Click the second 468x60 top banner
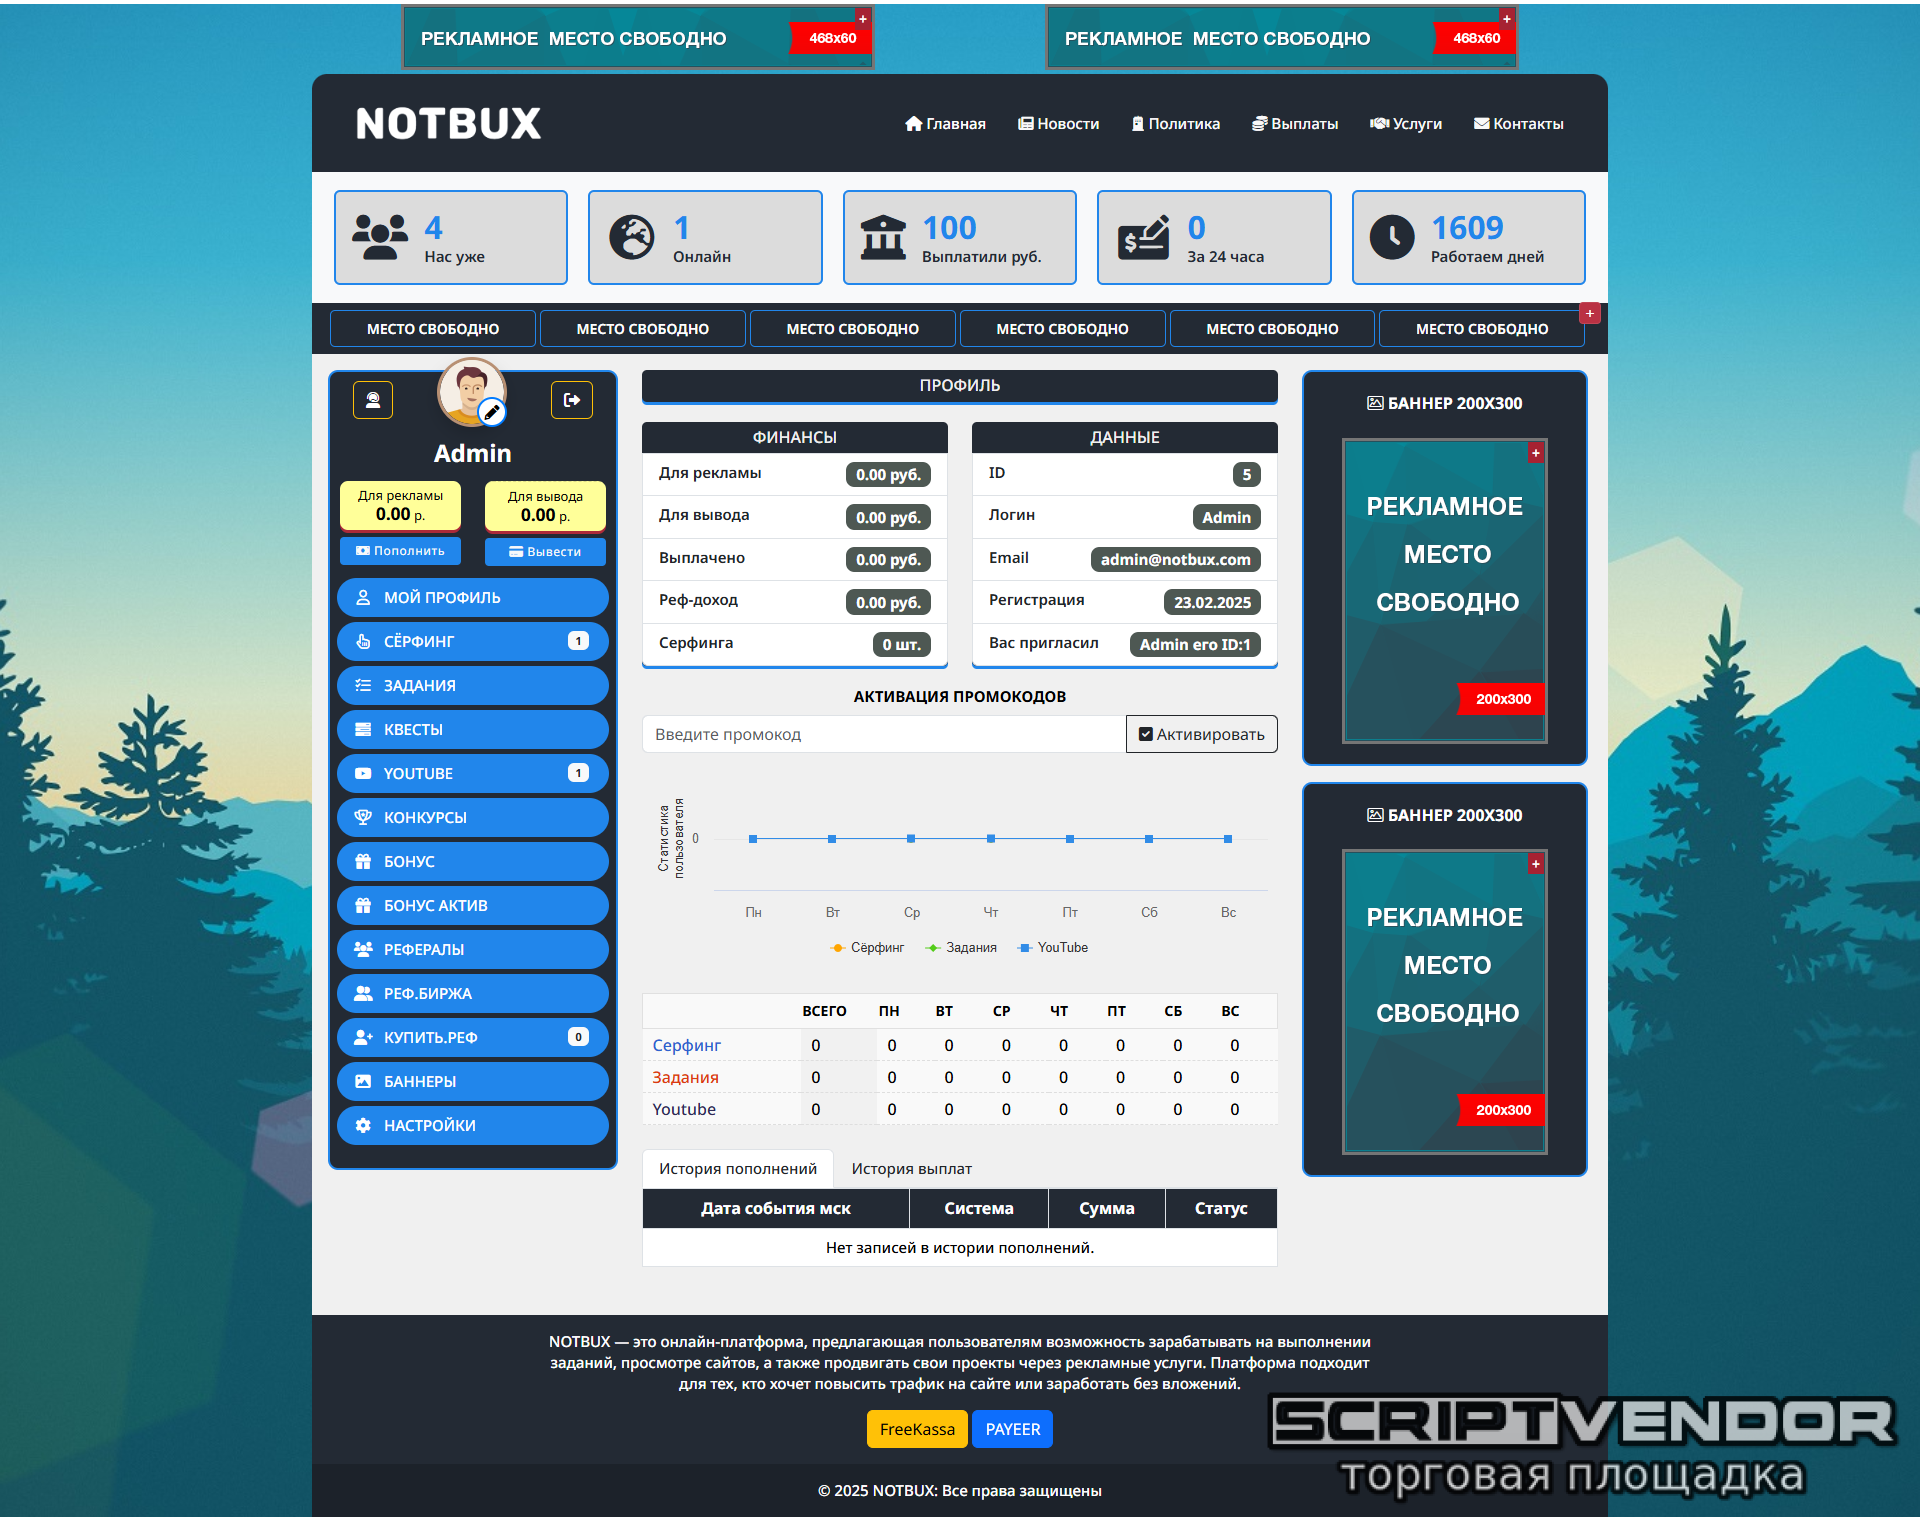Image resolution: width=1920 pixels, height=1517 pixels. pos(1282,38)
